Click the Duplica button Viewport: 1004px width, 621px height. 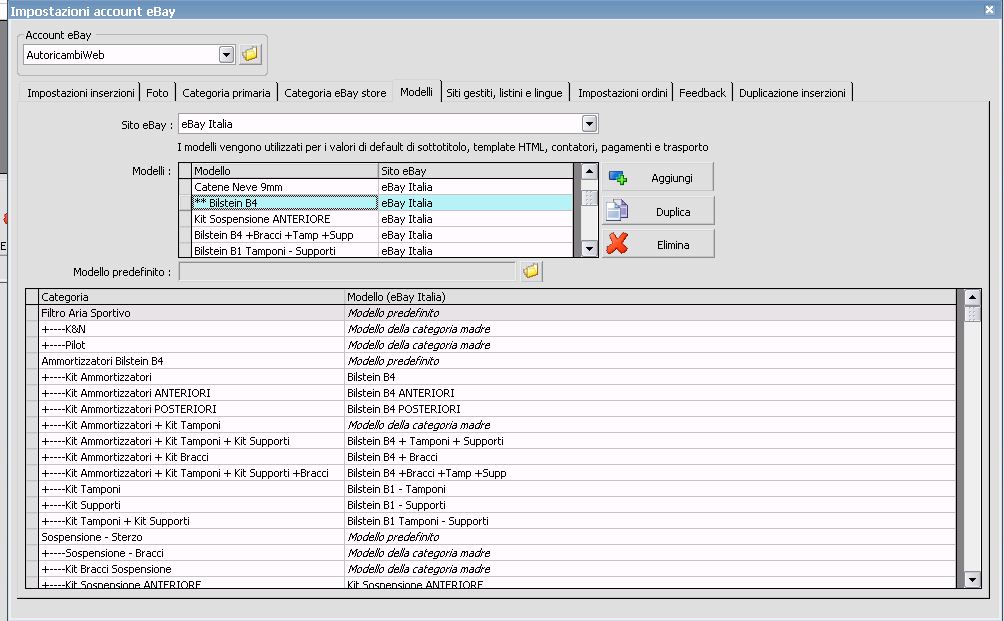click(x=658, y=211)
